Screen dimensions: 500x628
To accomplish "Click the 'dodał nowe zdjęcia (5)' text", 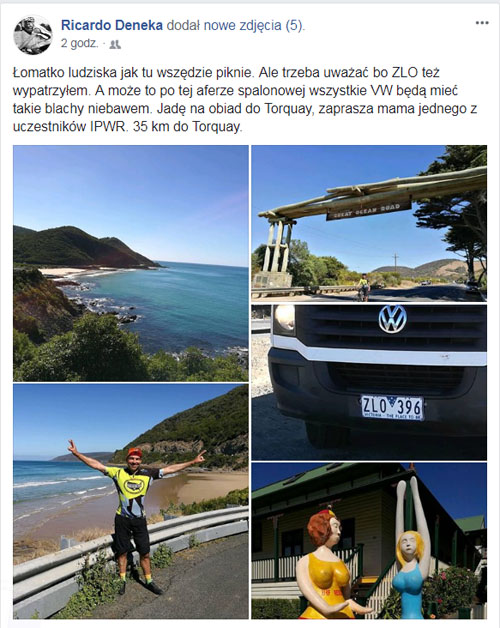I will click(x=236, y=25).
